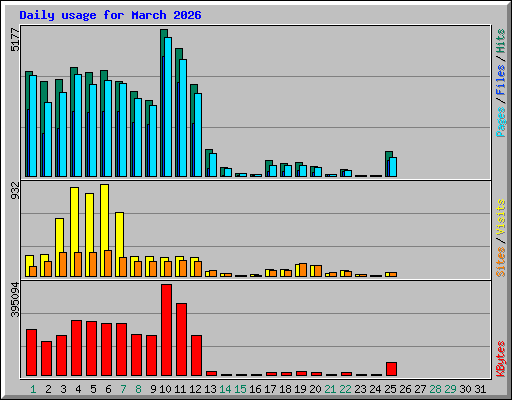The height and width of the screenshot is (400, 512).
Task: Click day 21 on the date axis
Action: point(330,389)
